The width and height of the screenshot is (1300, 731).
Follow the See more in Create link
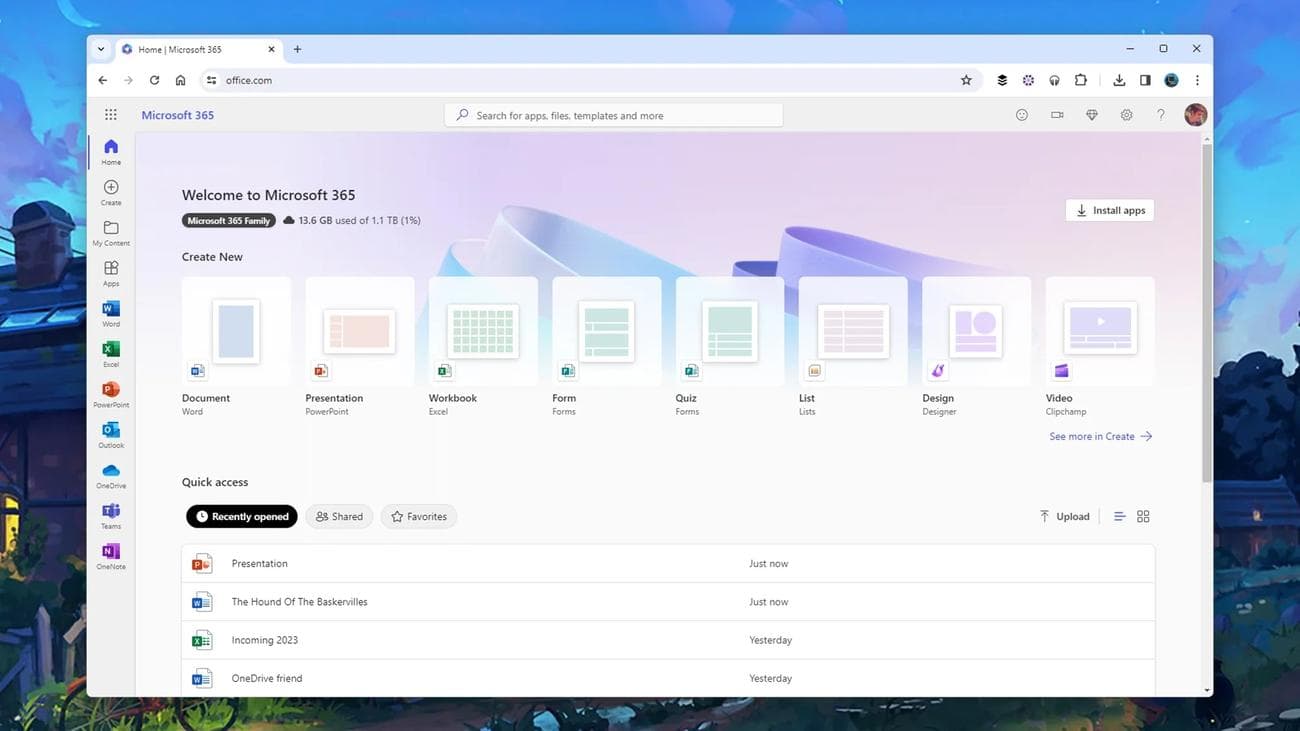tap(1090, 436)
